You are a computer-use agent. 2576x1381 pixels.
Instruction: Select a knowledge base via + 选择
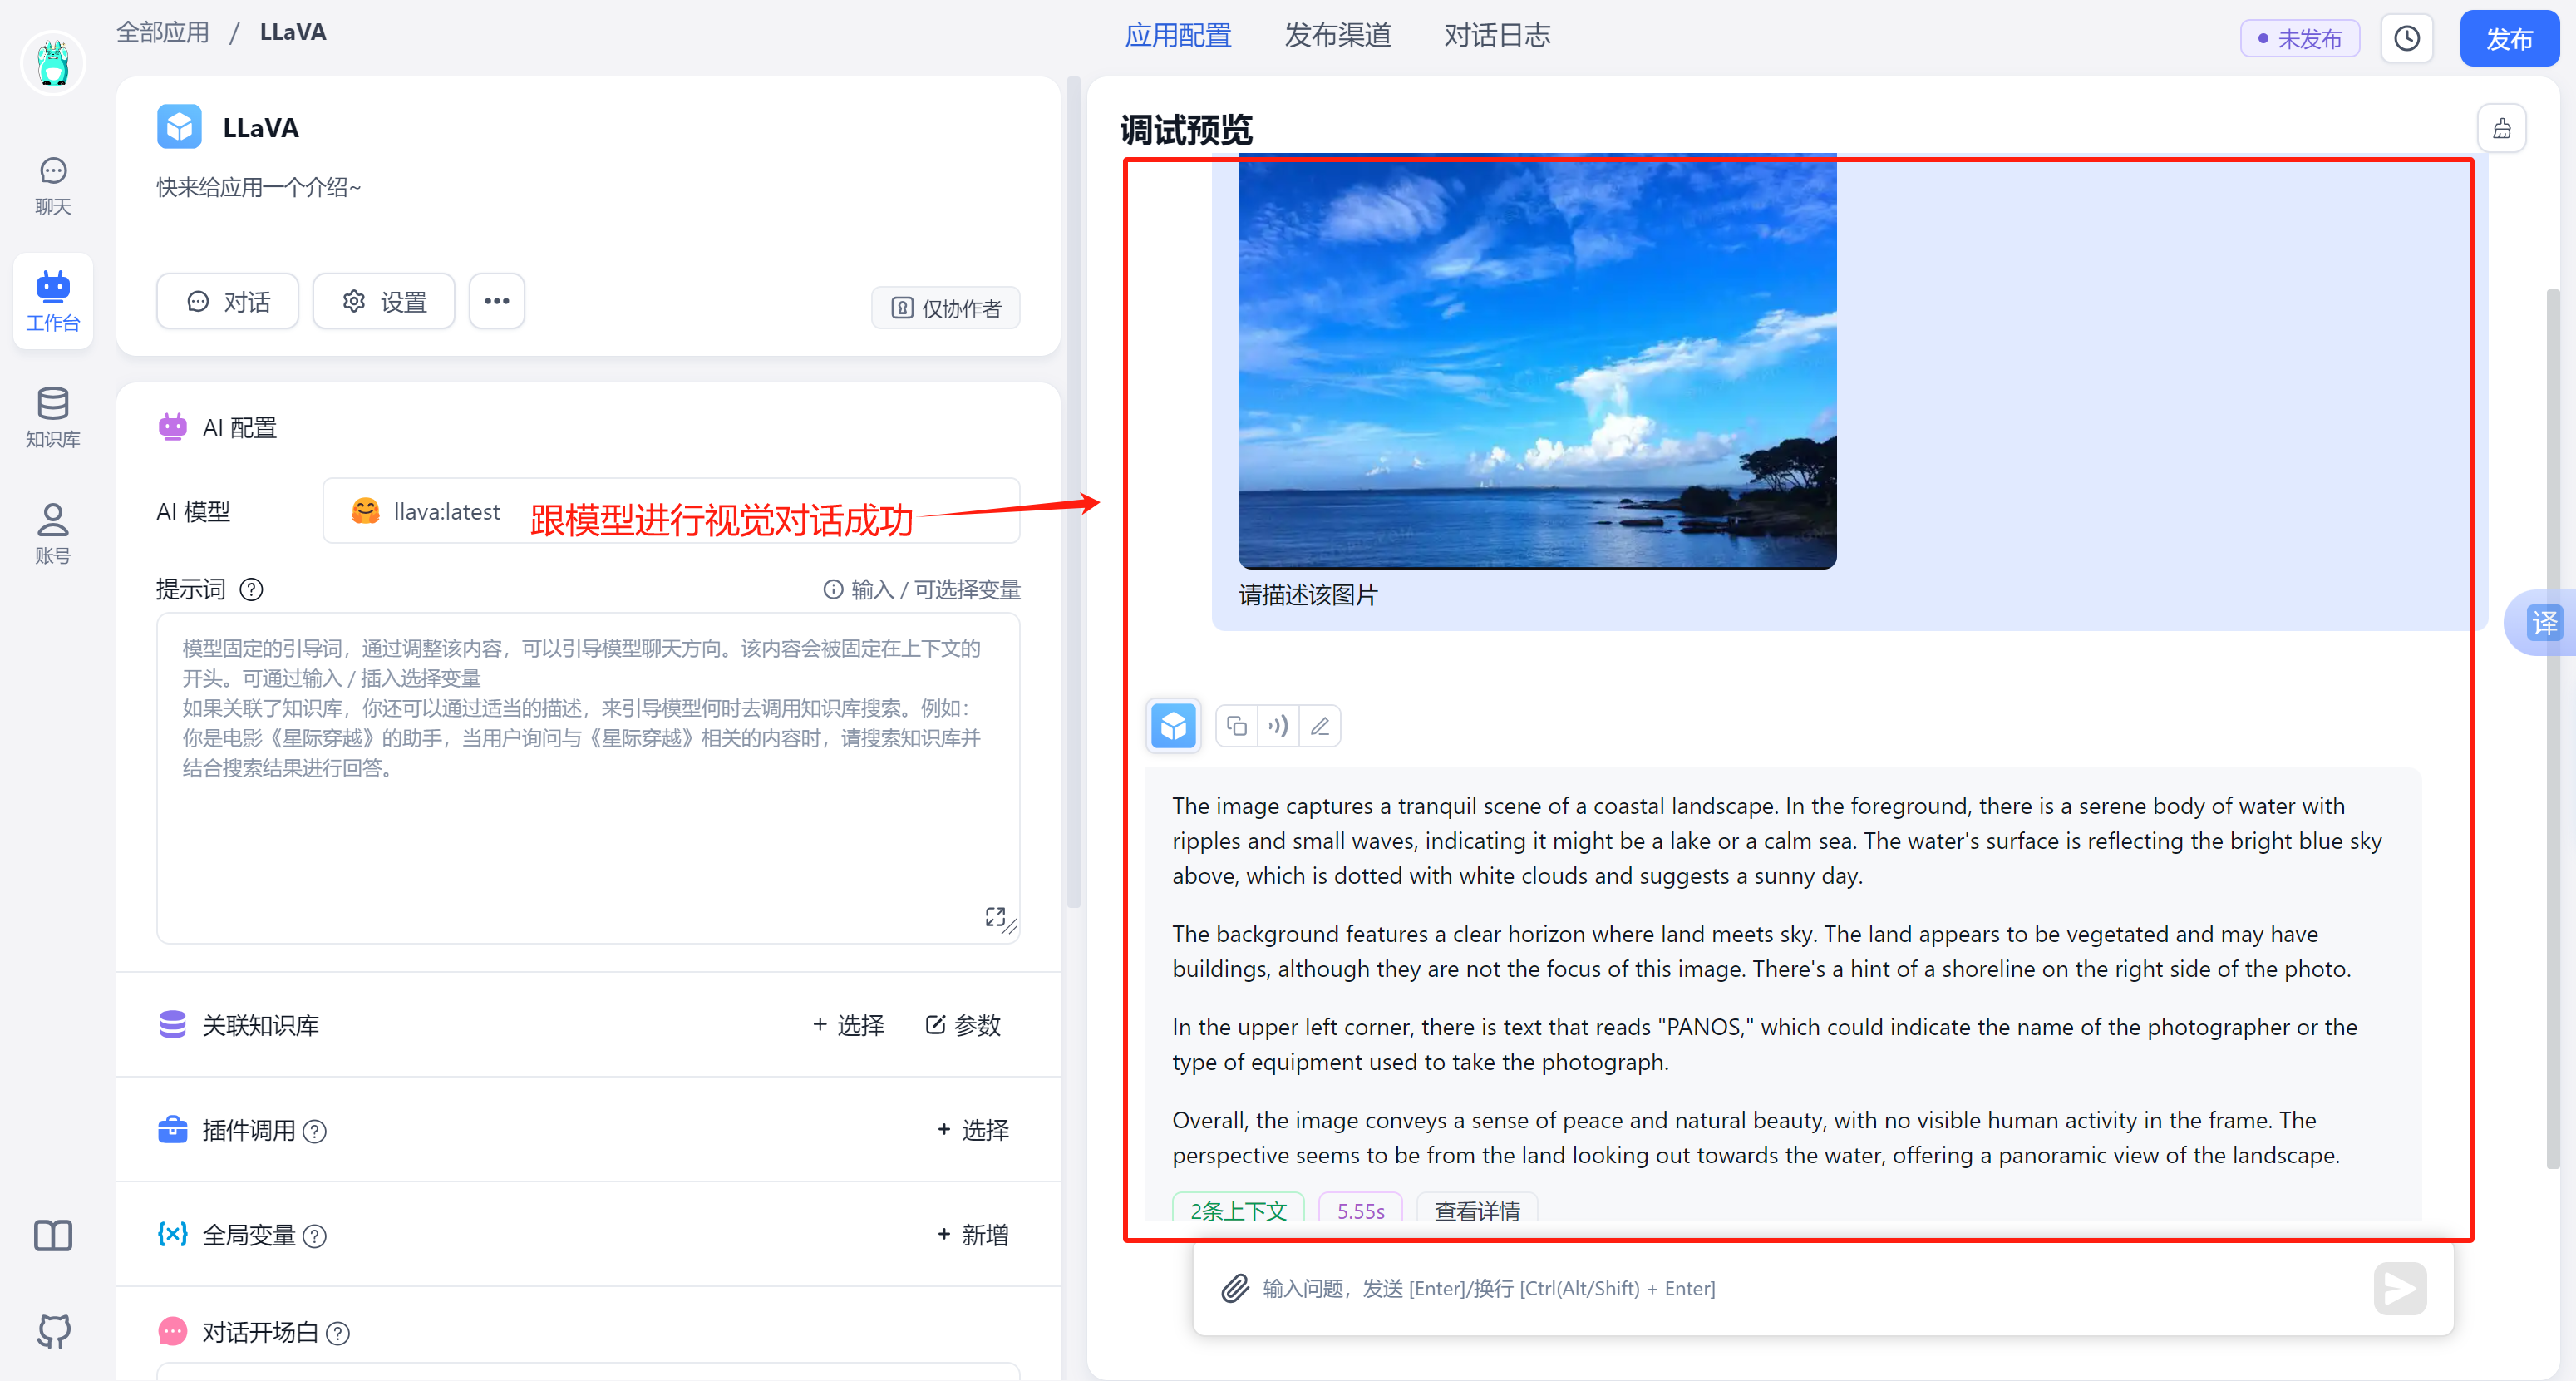pyautogui.click(x=848, y=1025)
